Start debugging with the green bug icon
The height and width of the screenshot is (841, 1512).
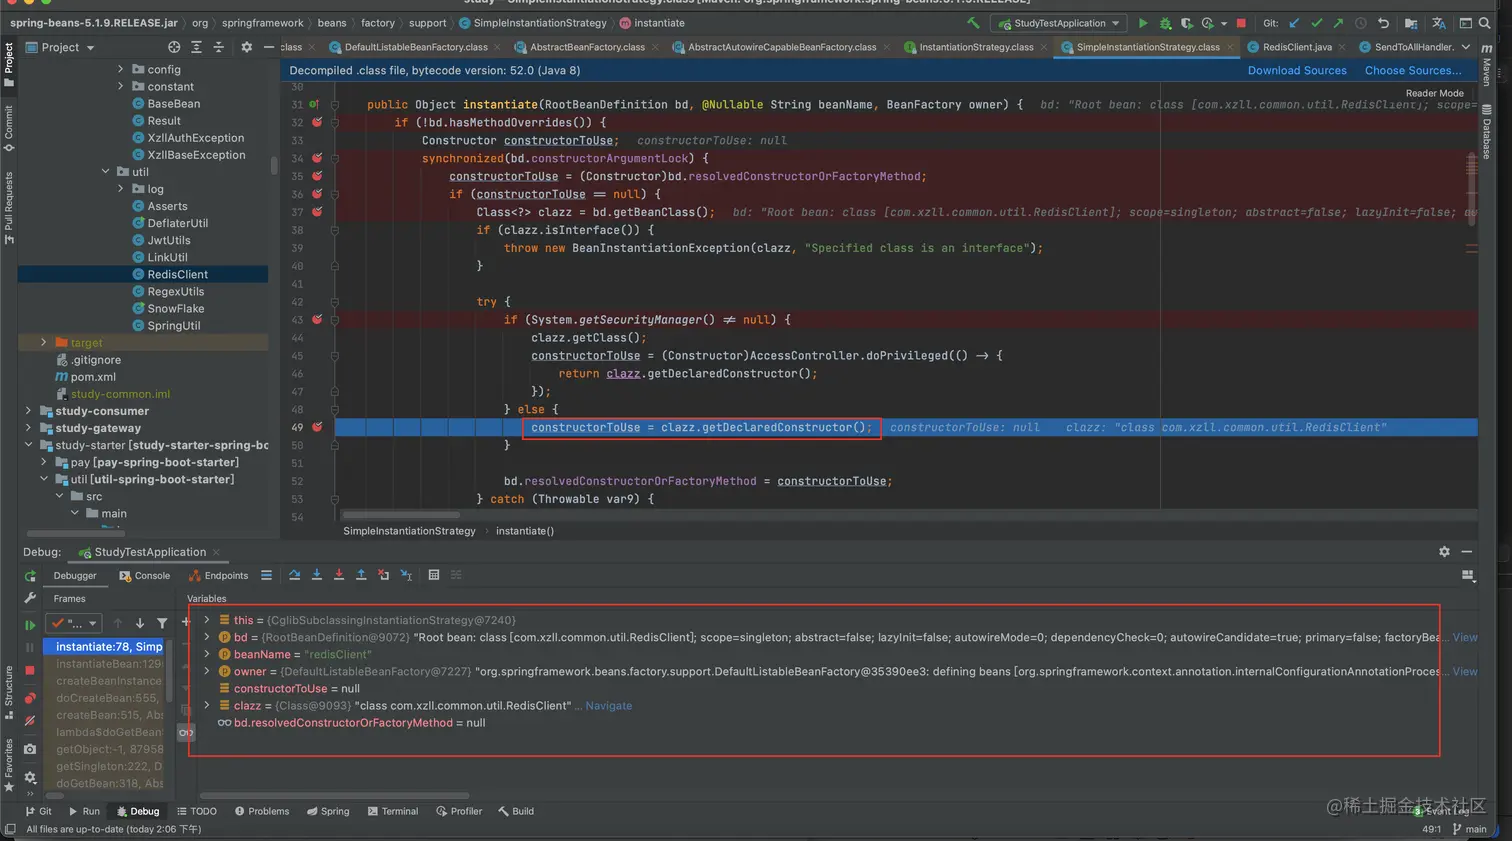(x=1165, y=23)
